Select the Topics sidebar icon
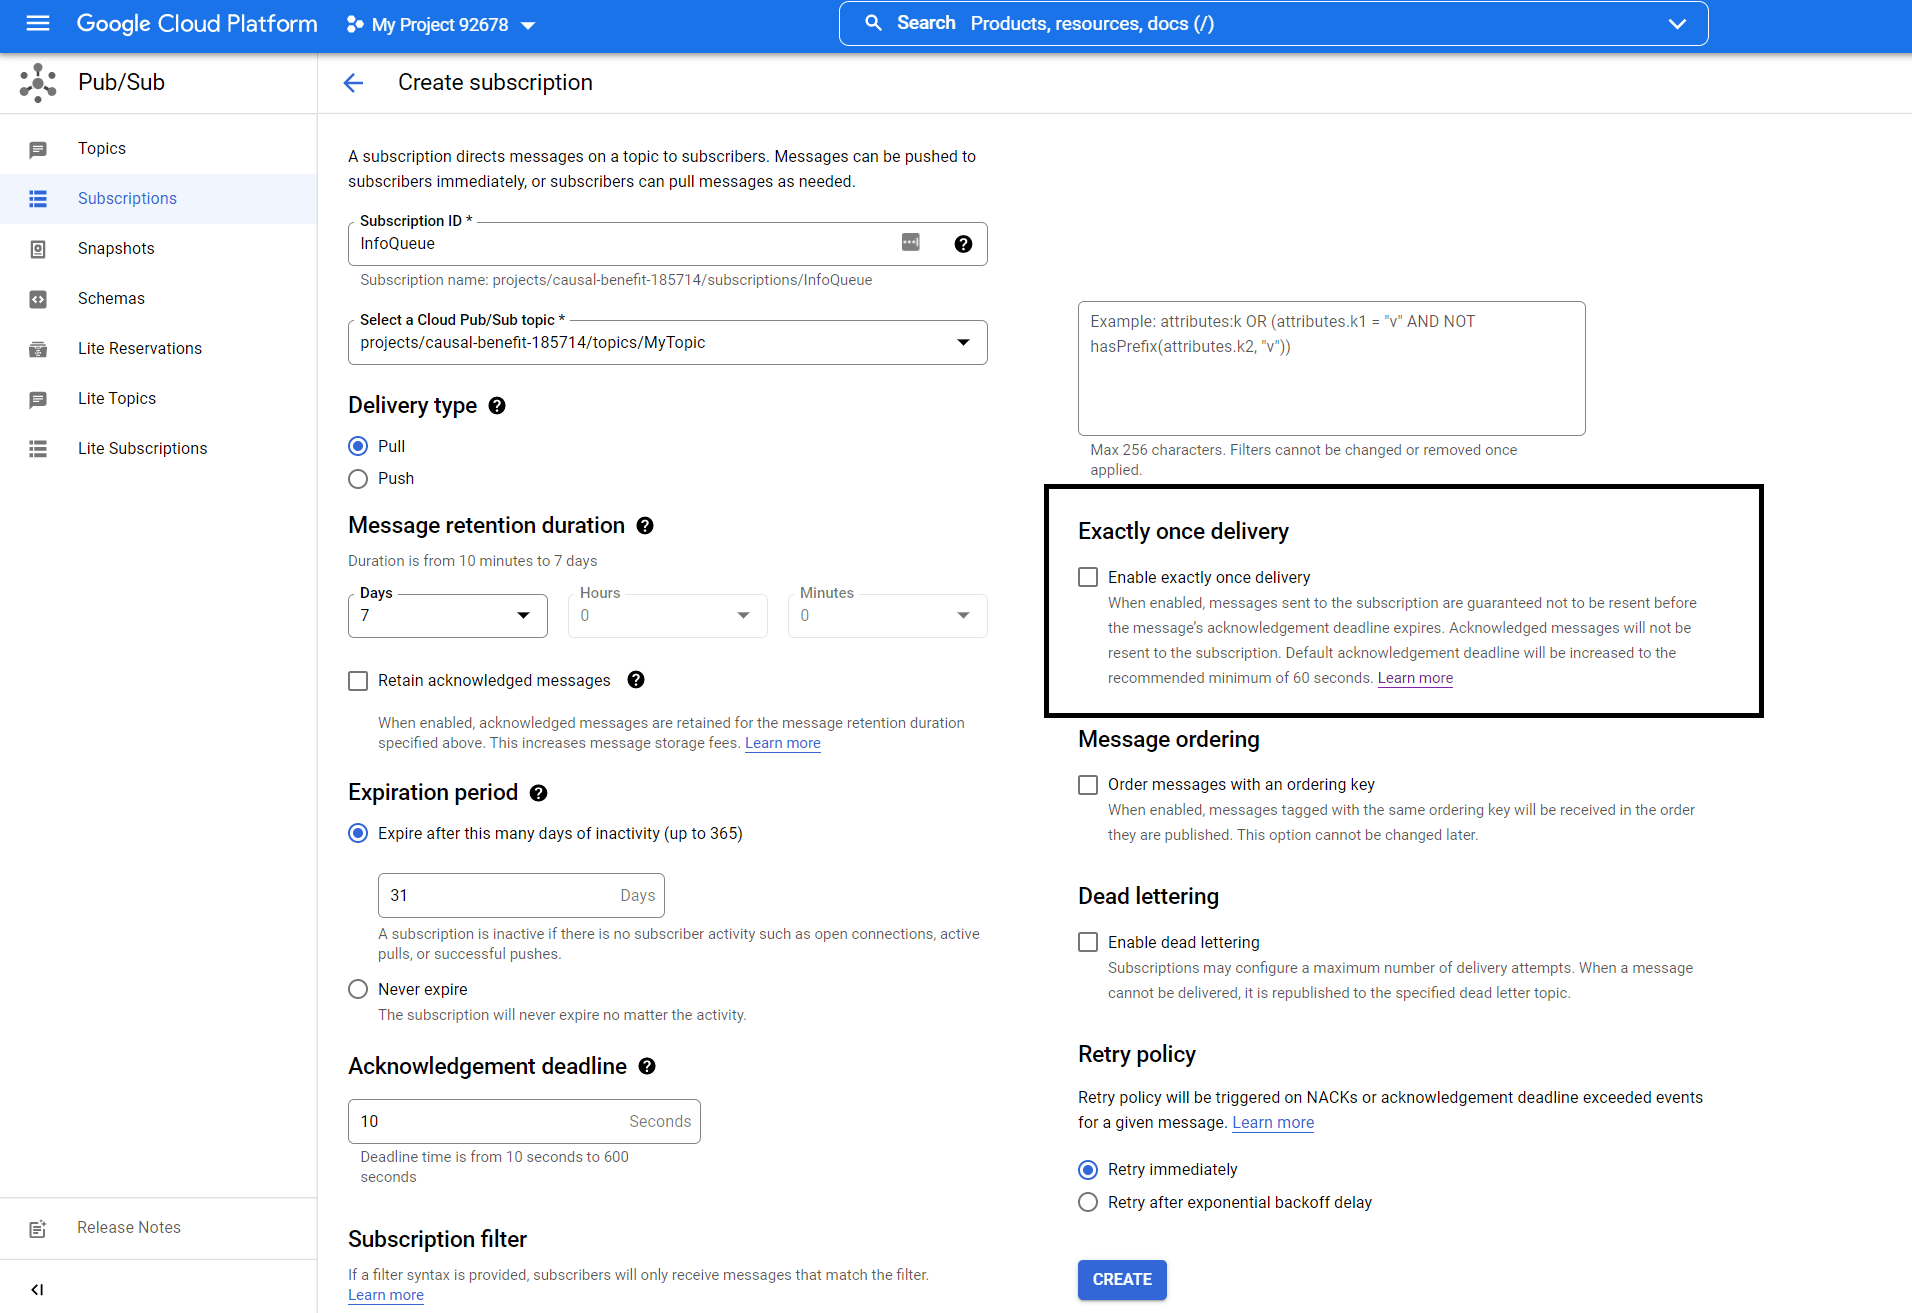The height and width of the screenshot is (1313, 1912). click(38, 148)
